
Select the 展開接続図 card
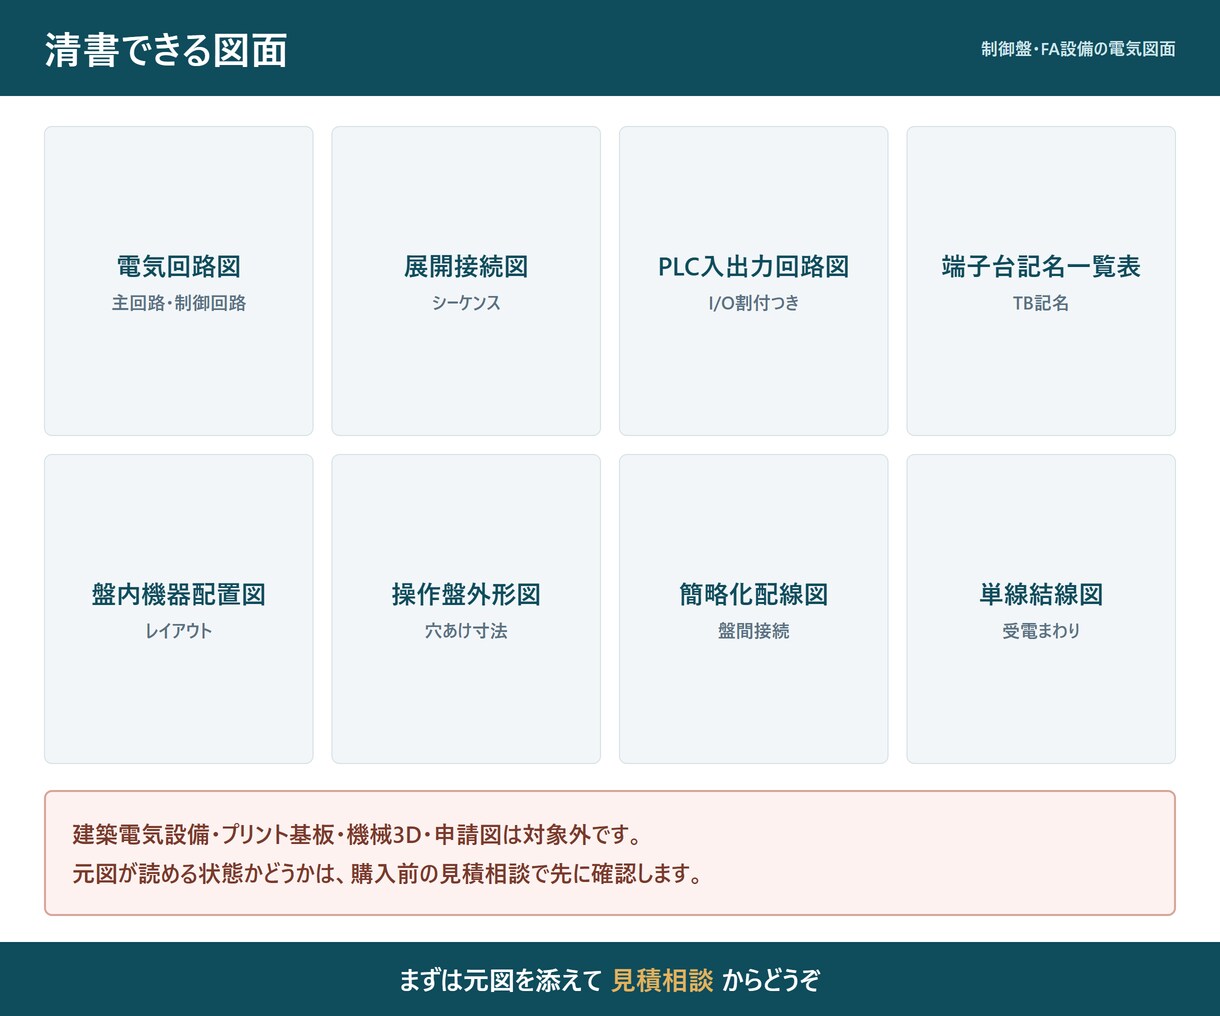click(x=466, y=281)
